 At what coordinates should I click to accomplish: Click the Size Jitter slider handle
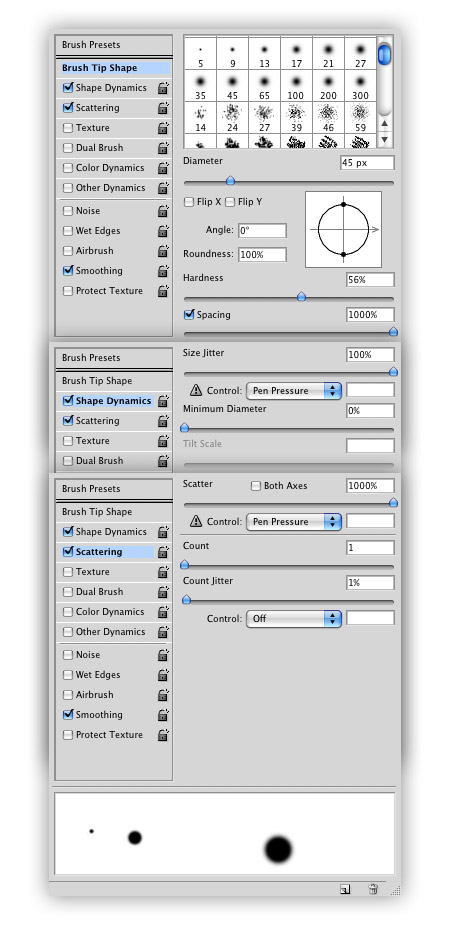point(393,372)
